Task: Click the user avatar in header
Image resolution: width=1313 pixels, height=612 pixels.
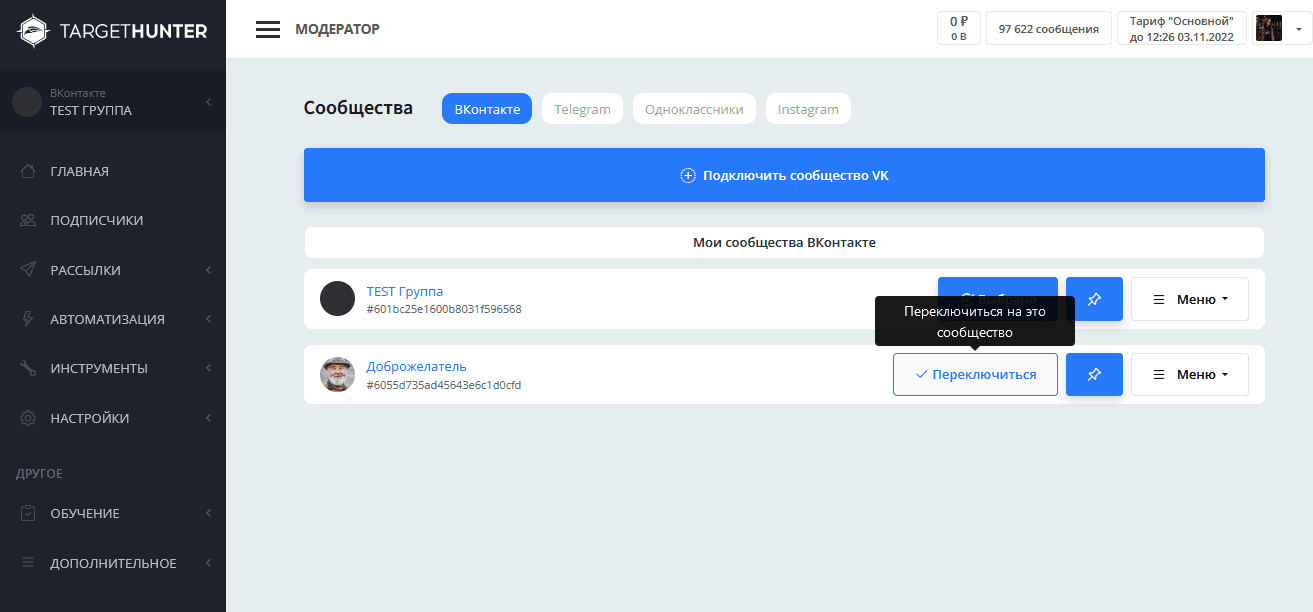Action: click(x=1269, y=29)
